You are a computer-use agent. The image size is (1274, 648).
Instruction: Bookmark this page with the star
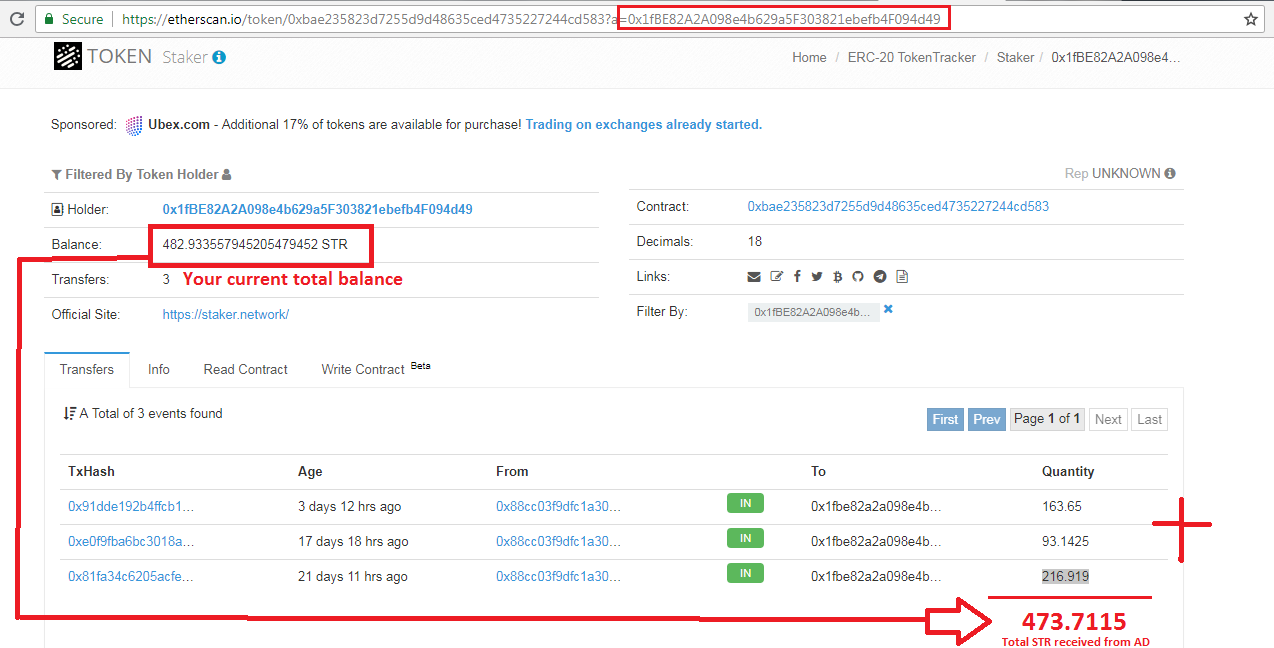pyautogui.click(x=1251, y=19)
